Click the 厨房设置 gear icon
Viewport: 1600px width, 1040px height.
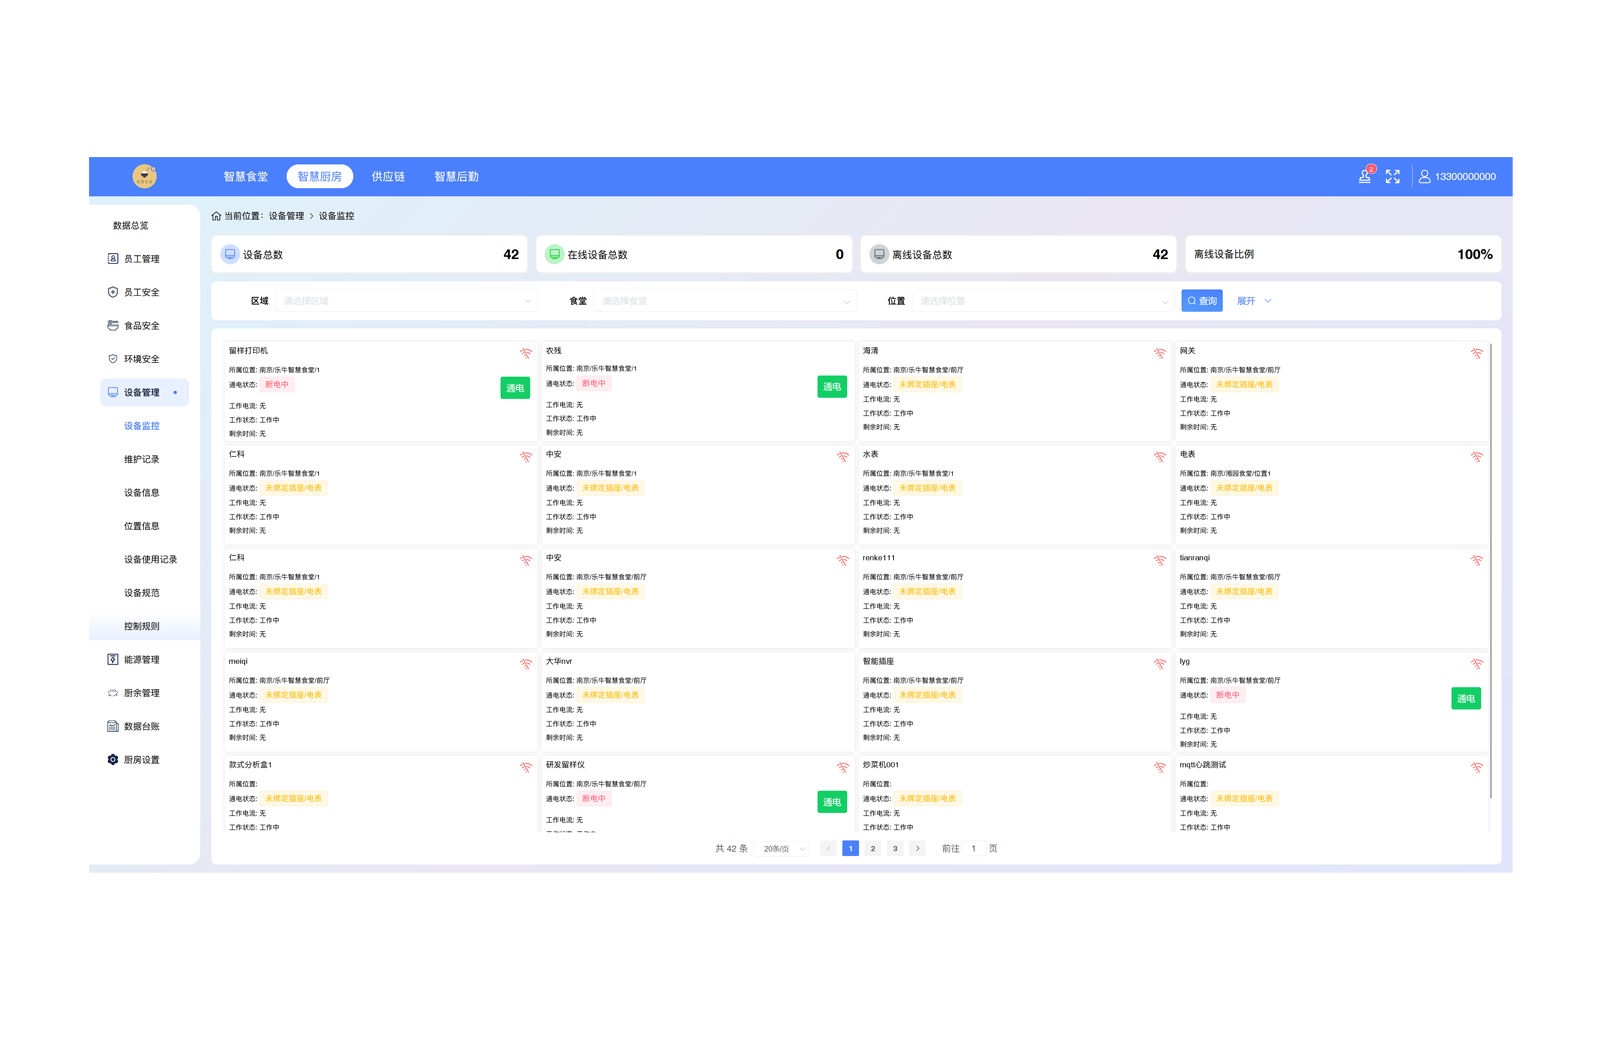[113, 759]
